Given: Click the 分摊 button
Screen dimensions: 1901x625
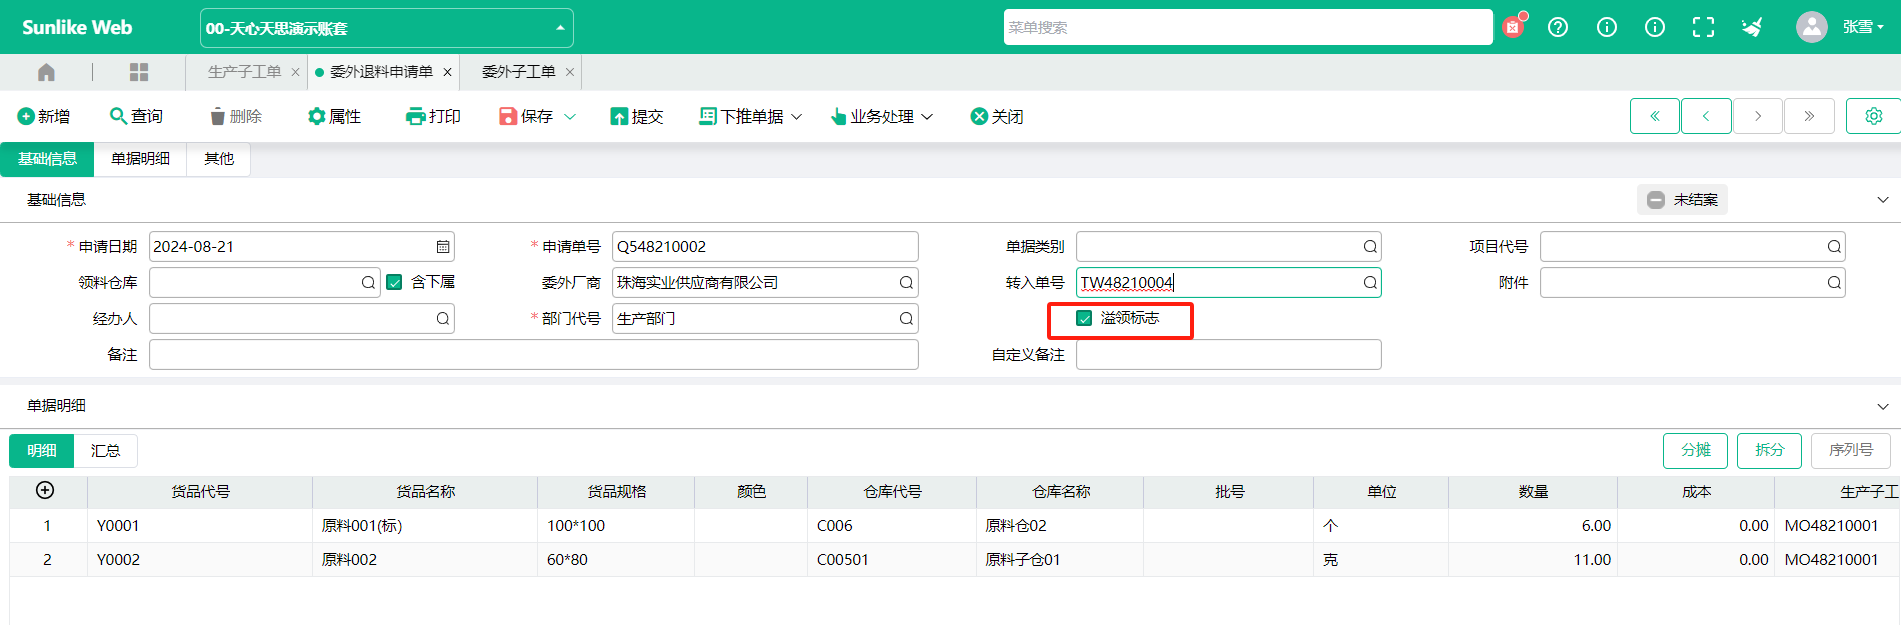Looking at the screenshot, I should click(1696, 451).
